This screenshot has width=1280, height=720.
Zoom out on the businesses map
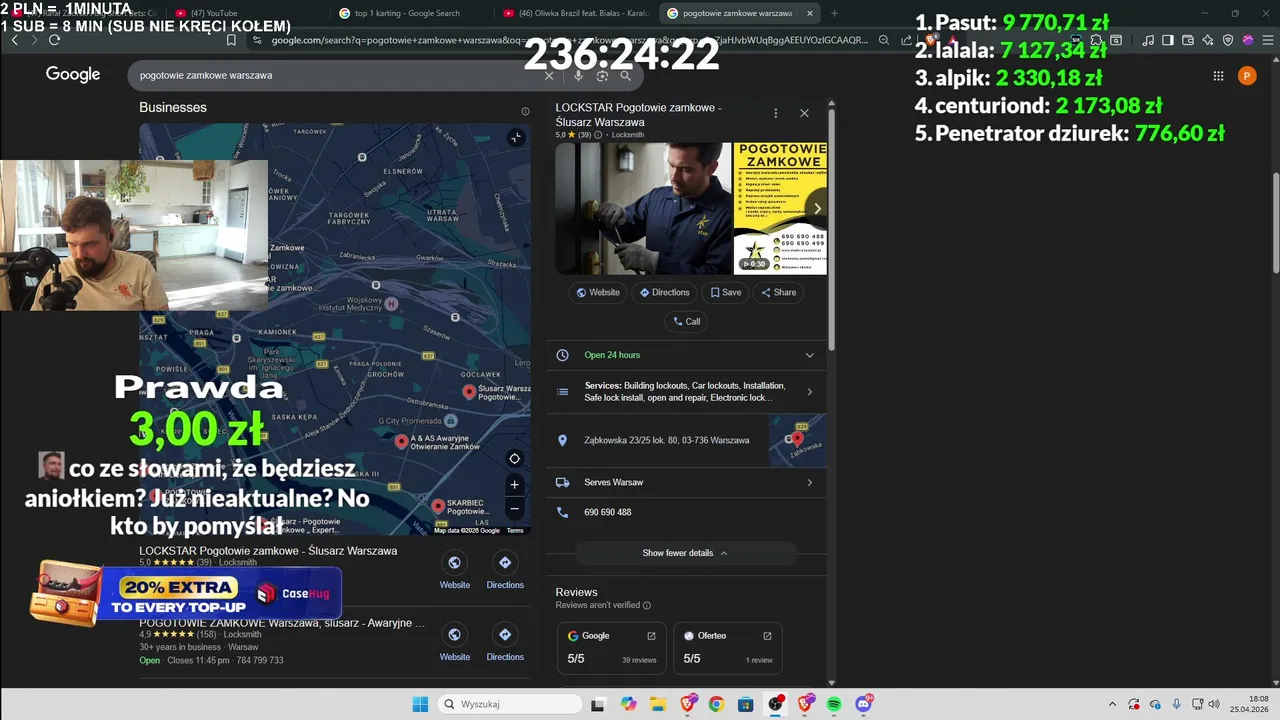click(x=514, y=508)
